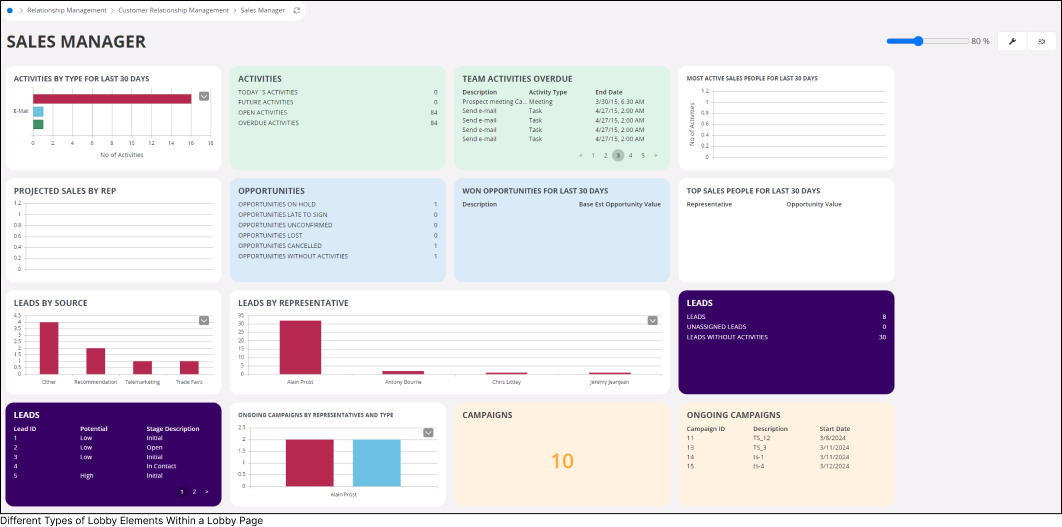Click the eye icon button at top right
This screenshot has width=1062, height=527.
point(1041,41)
